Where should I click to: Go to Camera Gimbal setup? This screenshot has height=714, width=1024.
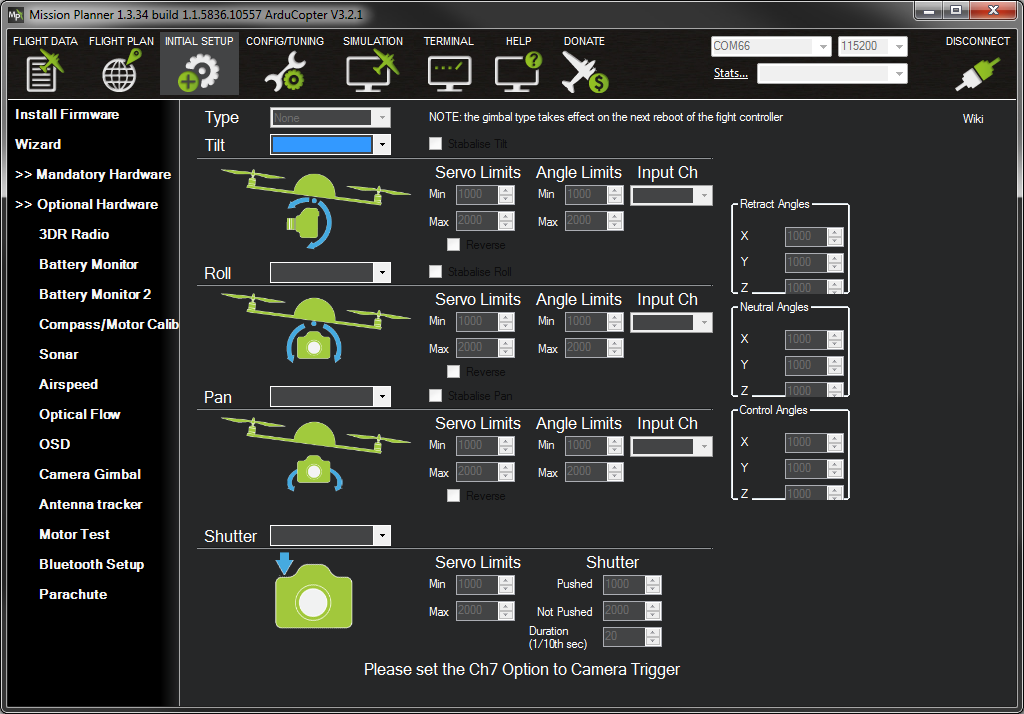[89, 474]
